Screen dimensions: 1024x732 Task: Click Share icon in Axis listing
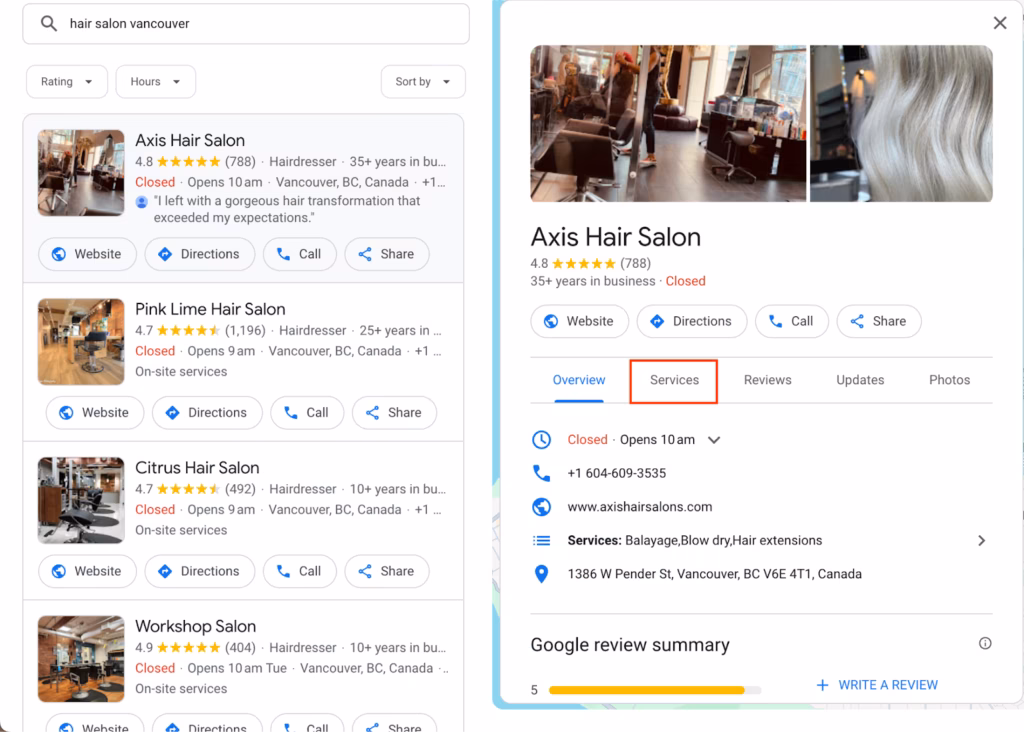365,254
